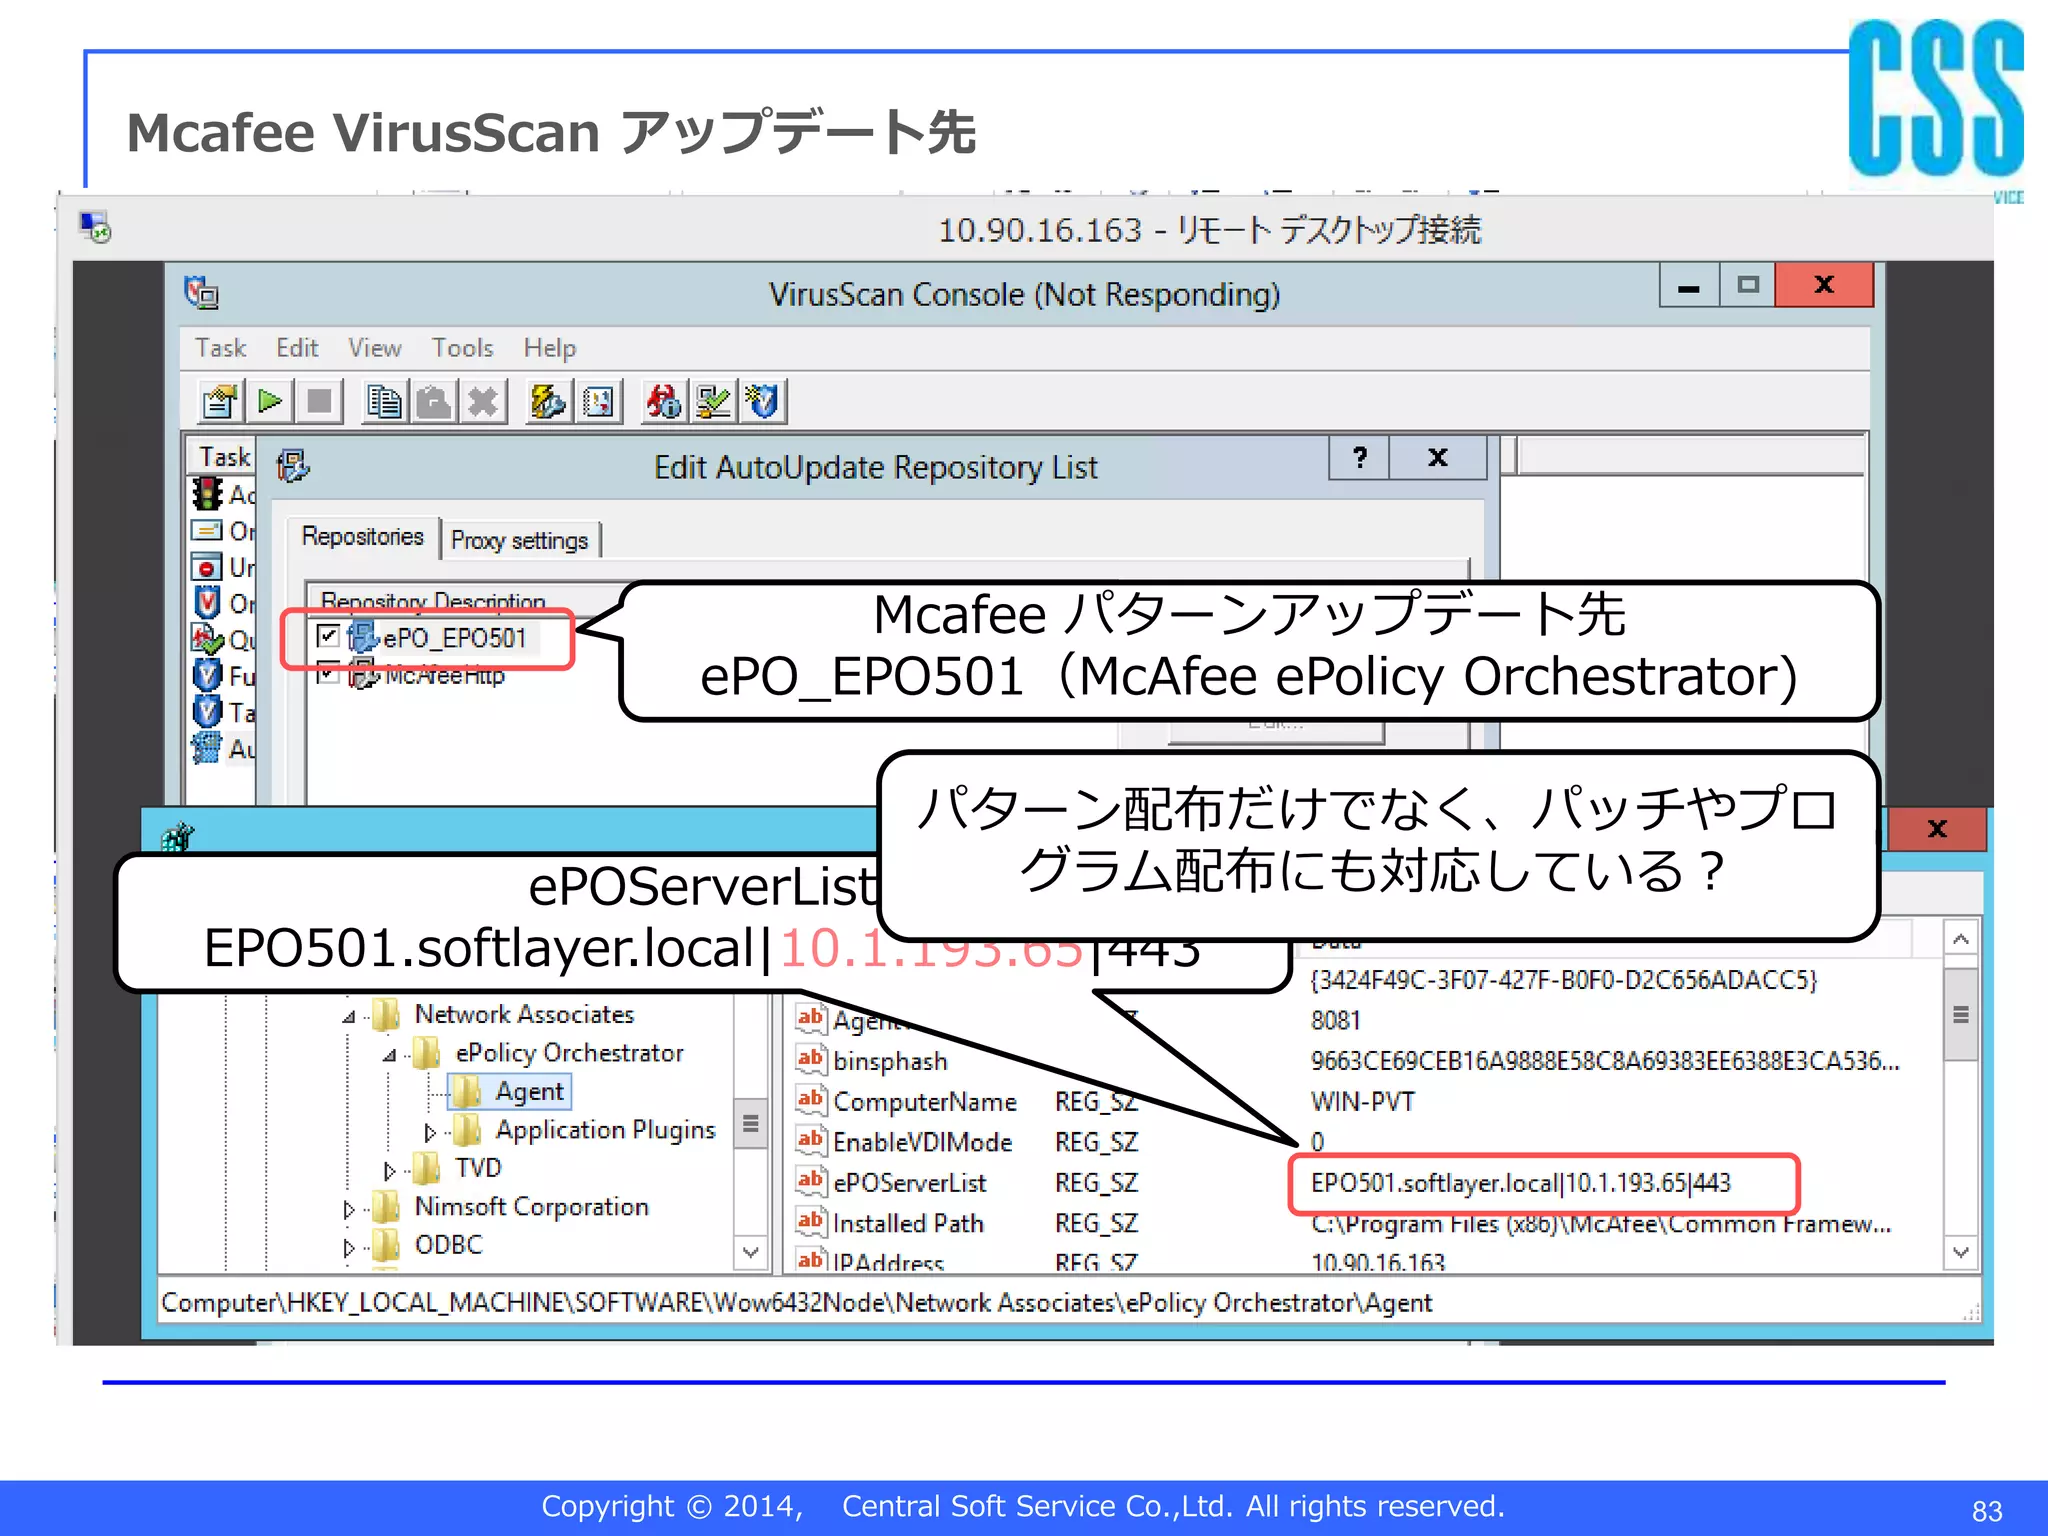Expand the Application Plugins registry key

click(x=430, y=1132)
